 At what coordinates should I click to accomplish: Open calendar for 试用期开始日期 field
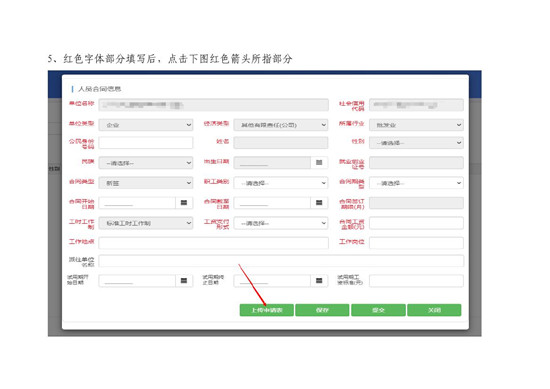pos(184,281)
